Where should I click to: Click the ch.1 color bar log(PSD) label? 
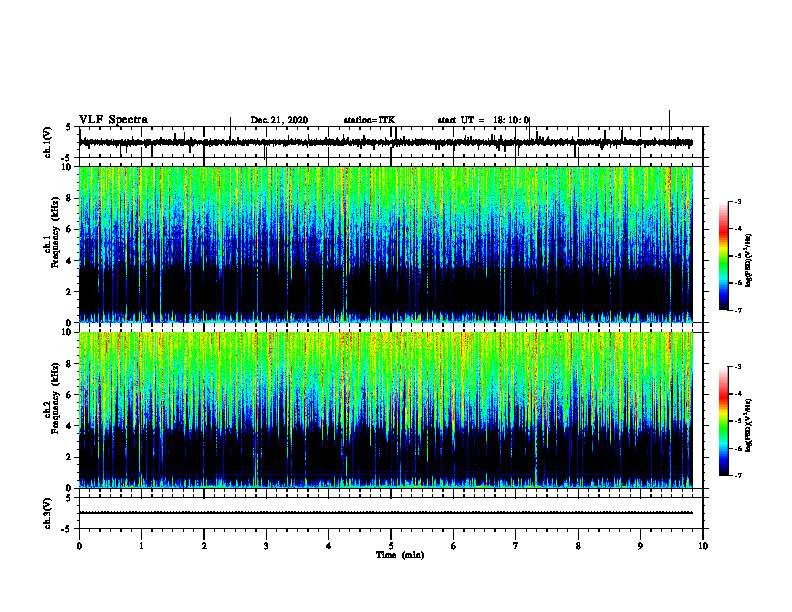coord(748,261)
